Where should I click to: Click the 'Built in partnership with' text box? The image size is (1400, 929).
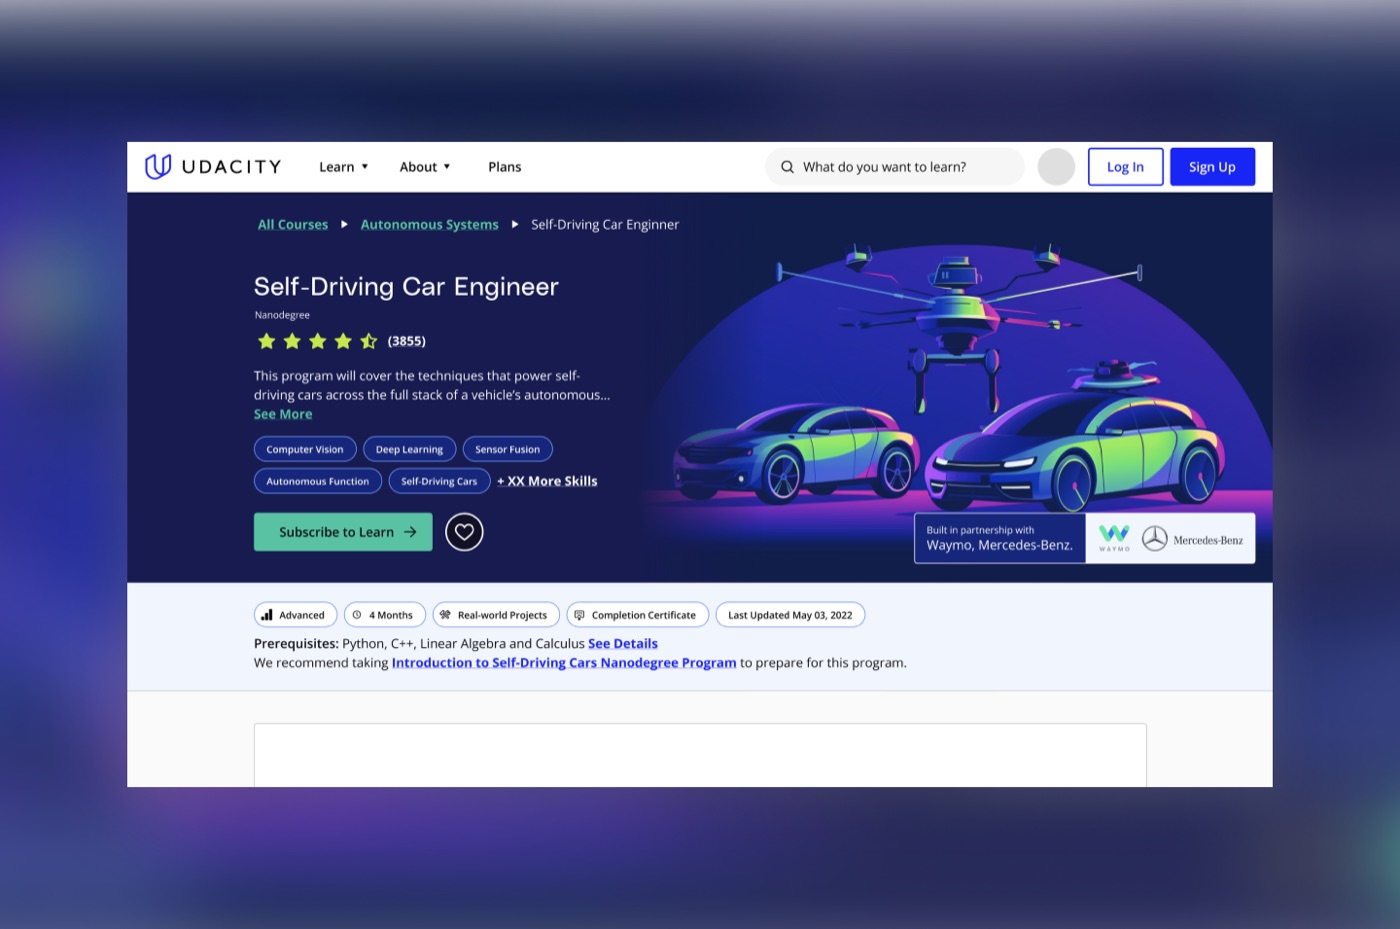[x=1000, y=538]
